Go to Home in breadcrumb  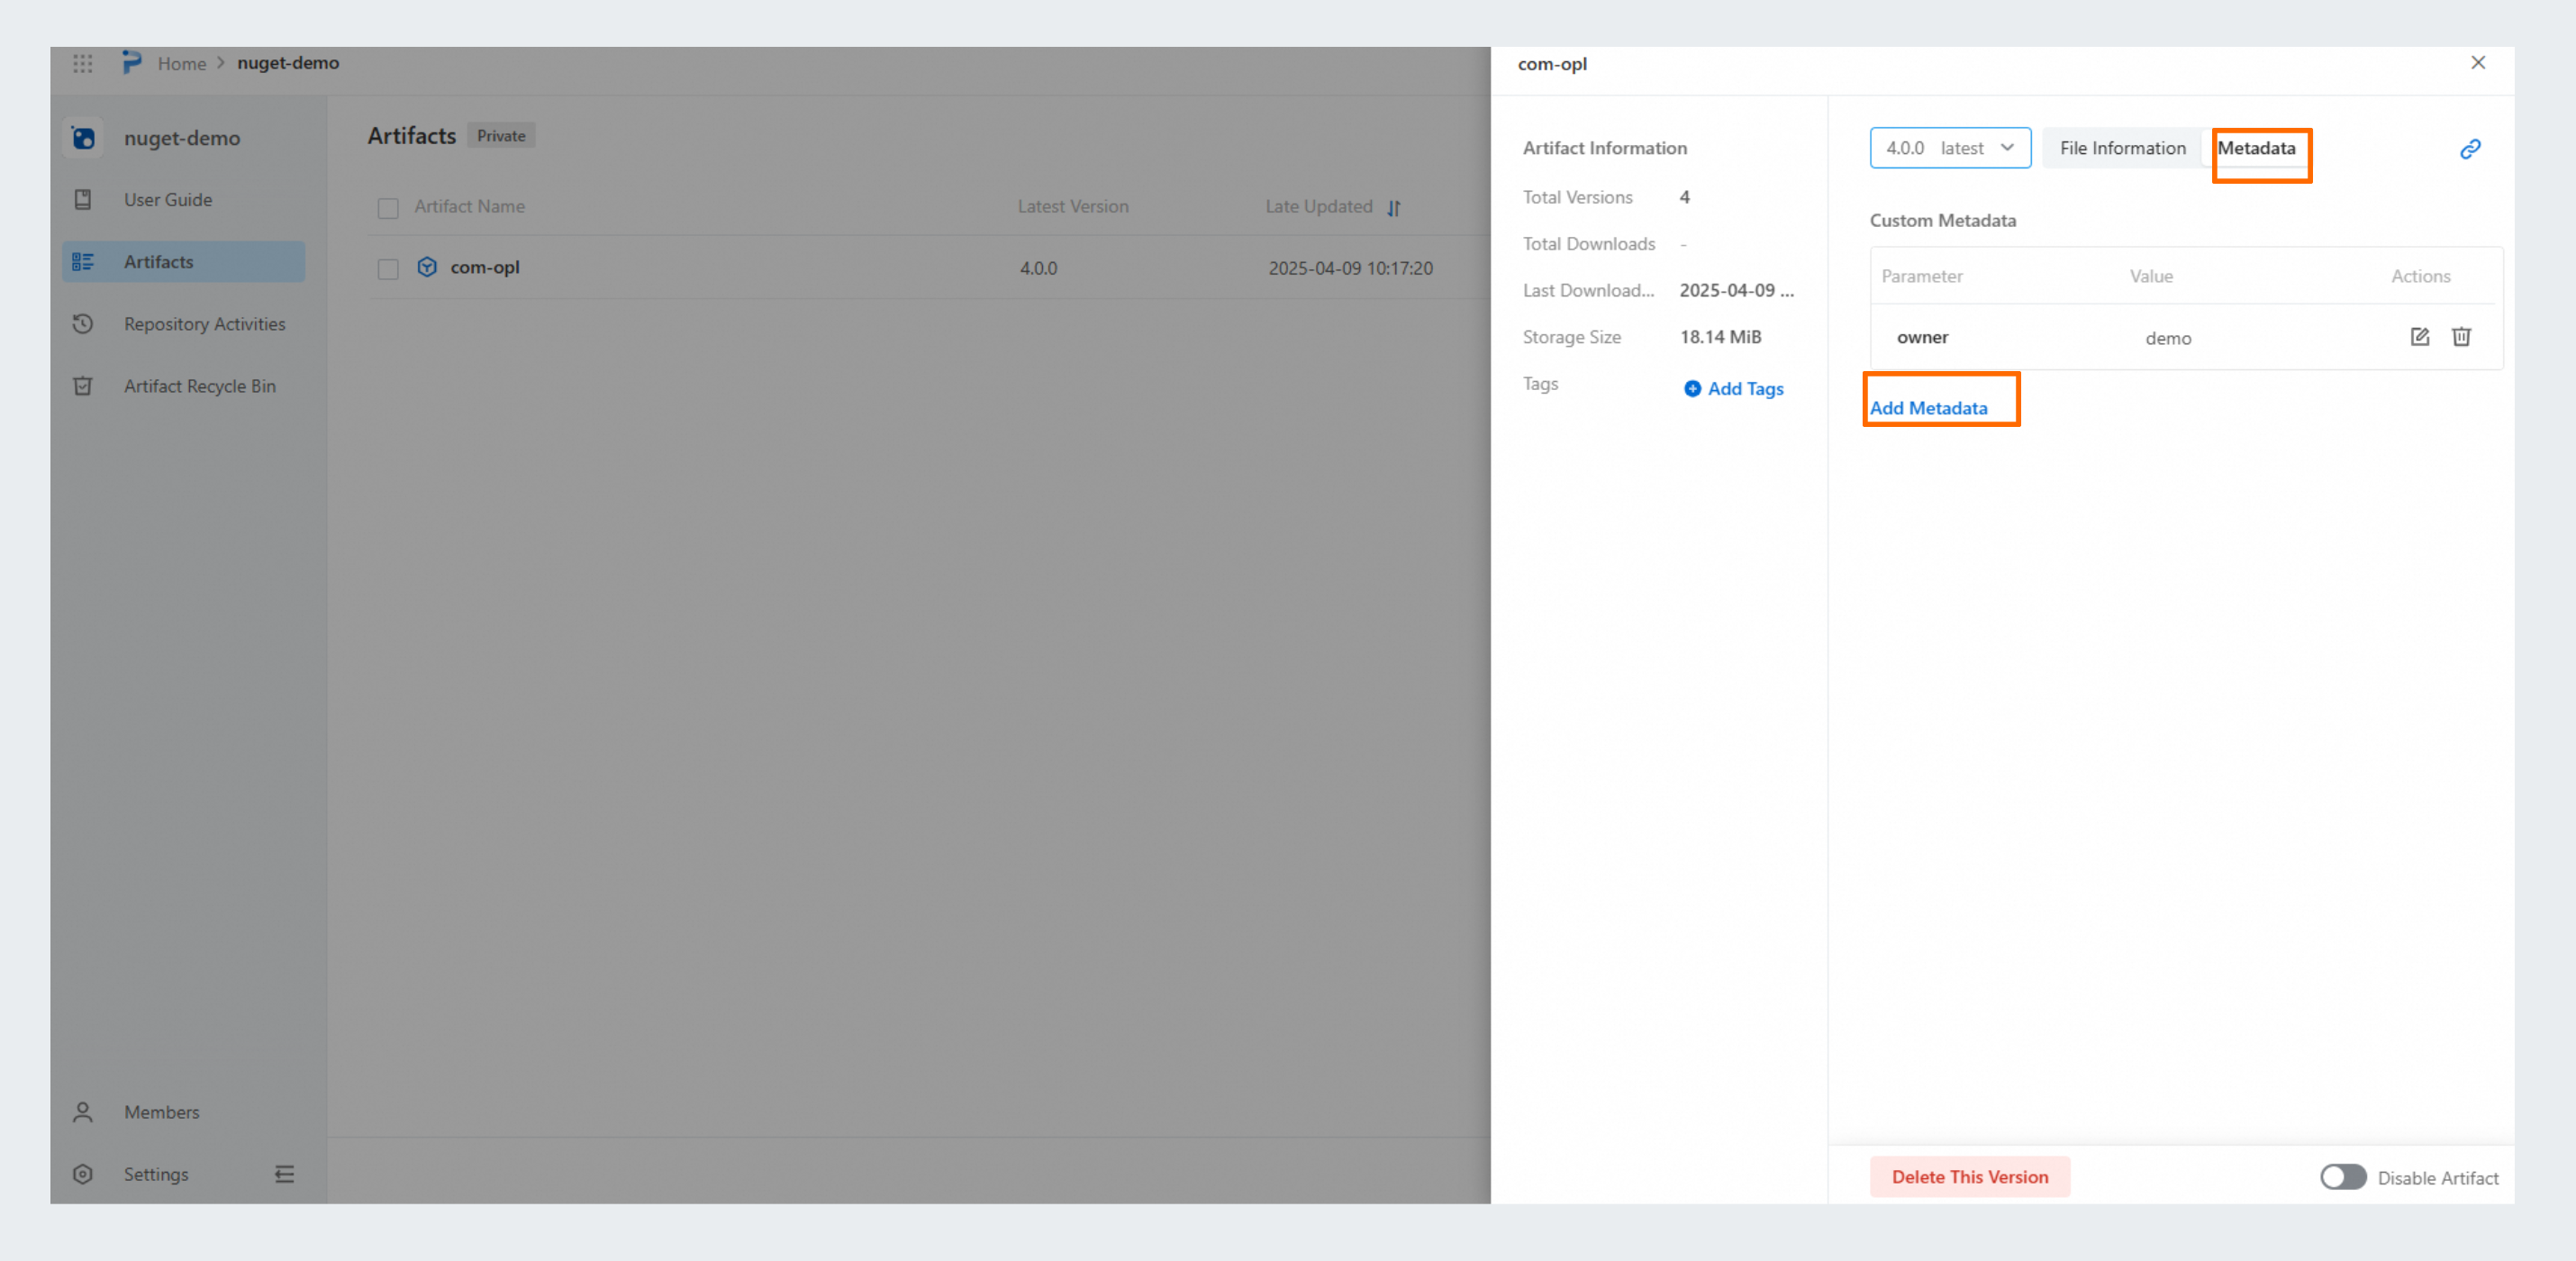point(181,63)
